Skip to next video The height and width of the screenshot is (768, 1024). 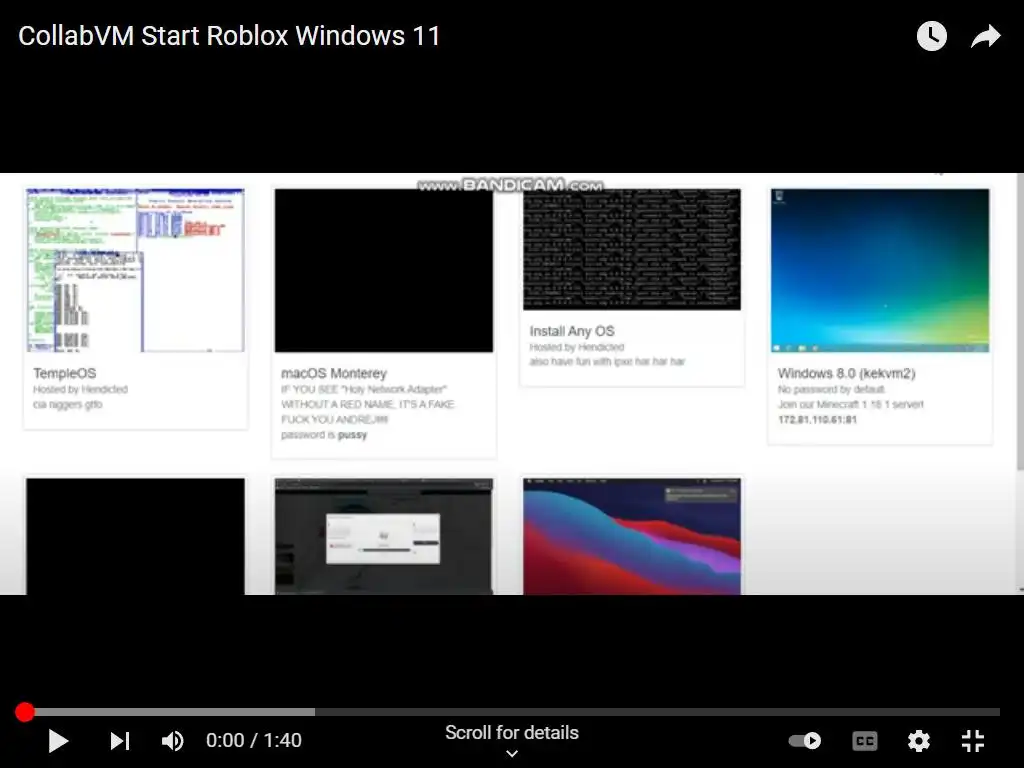point(120,741)
